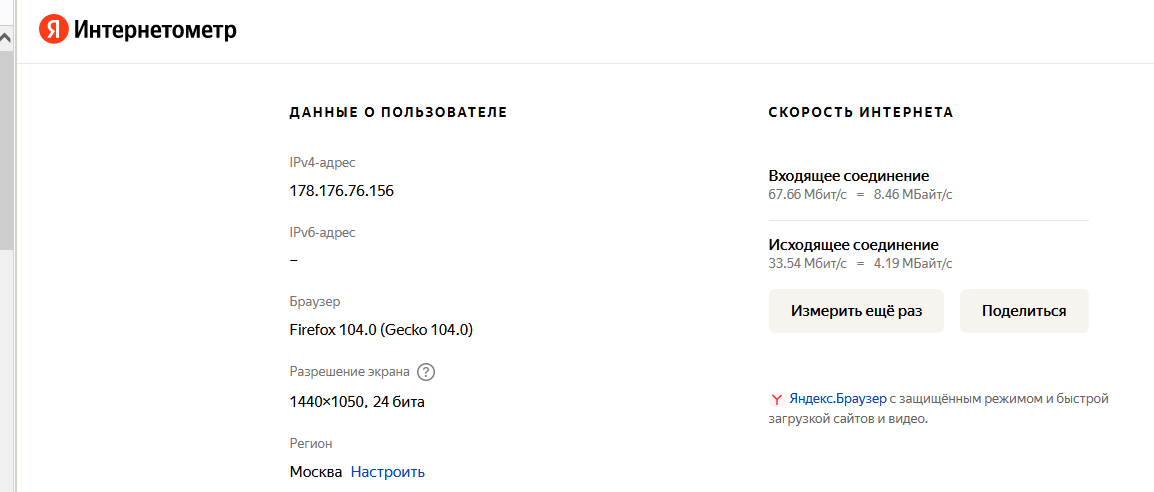Click the 33.54 Мбит/с upload speed value
Screen dimensions: 1154x492
[x=807, y=264]
